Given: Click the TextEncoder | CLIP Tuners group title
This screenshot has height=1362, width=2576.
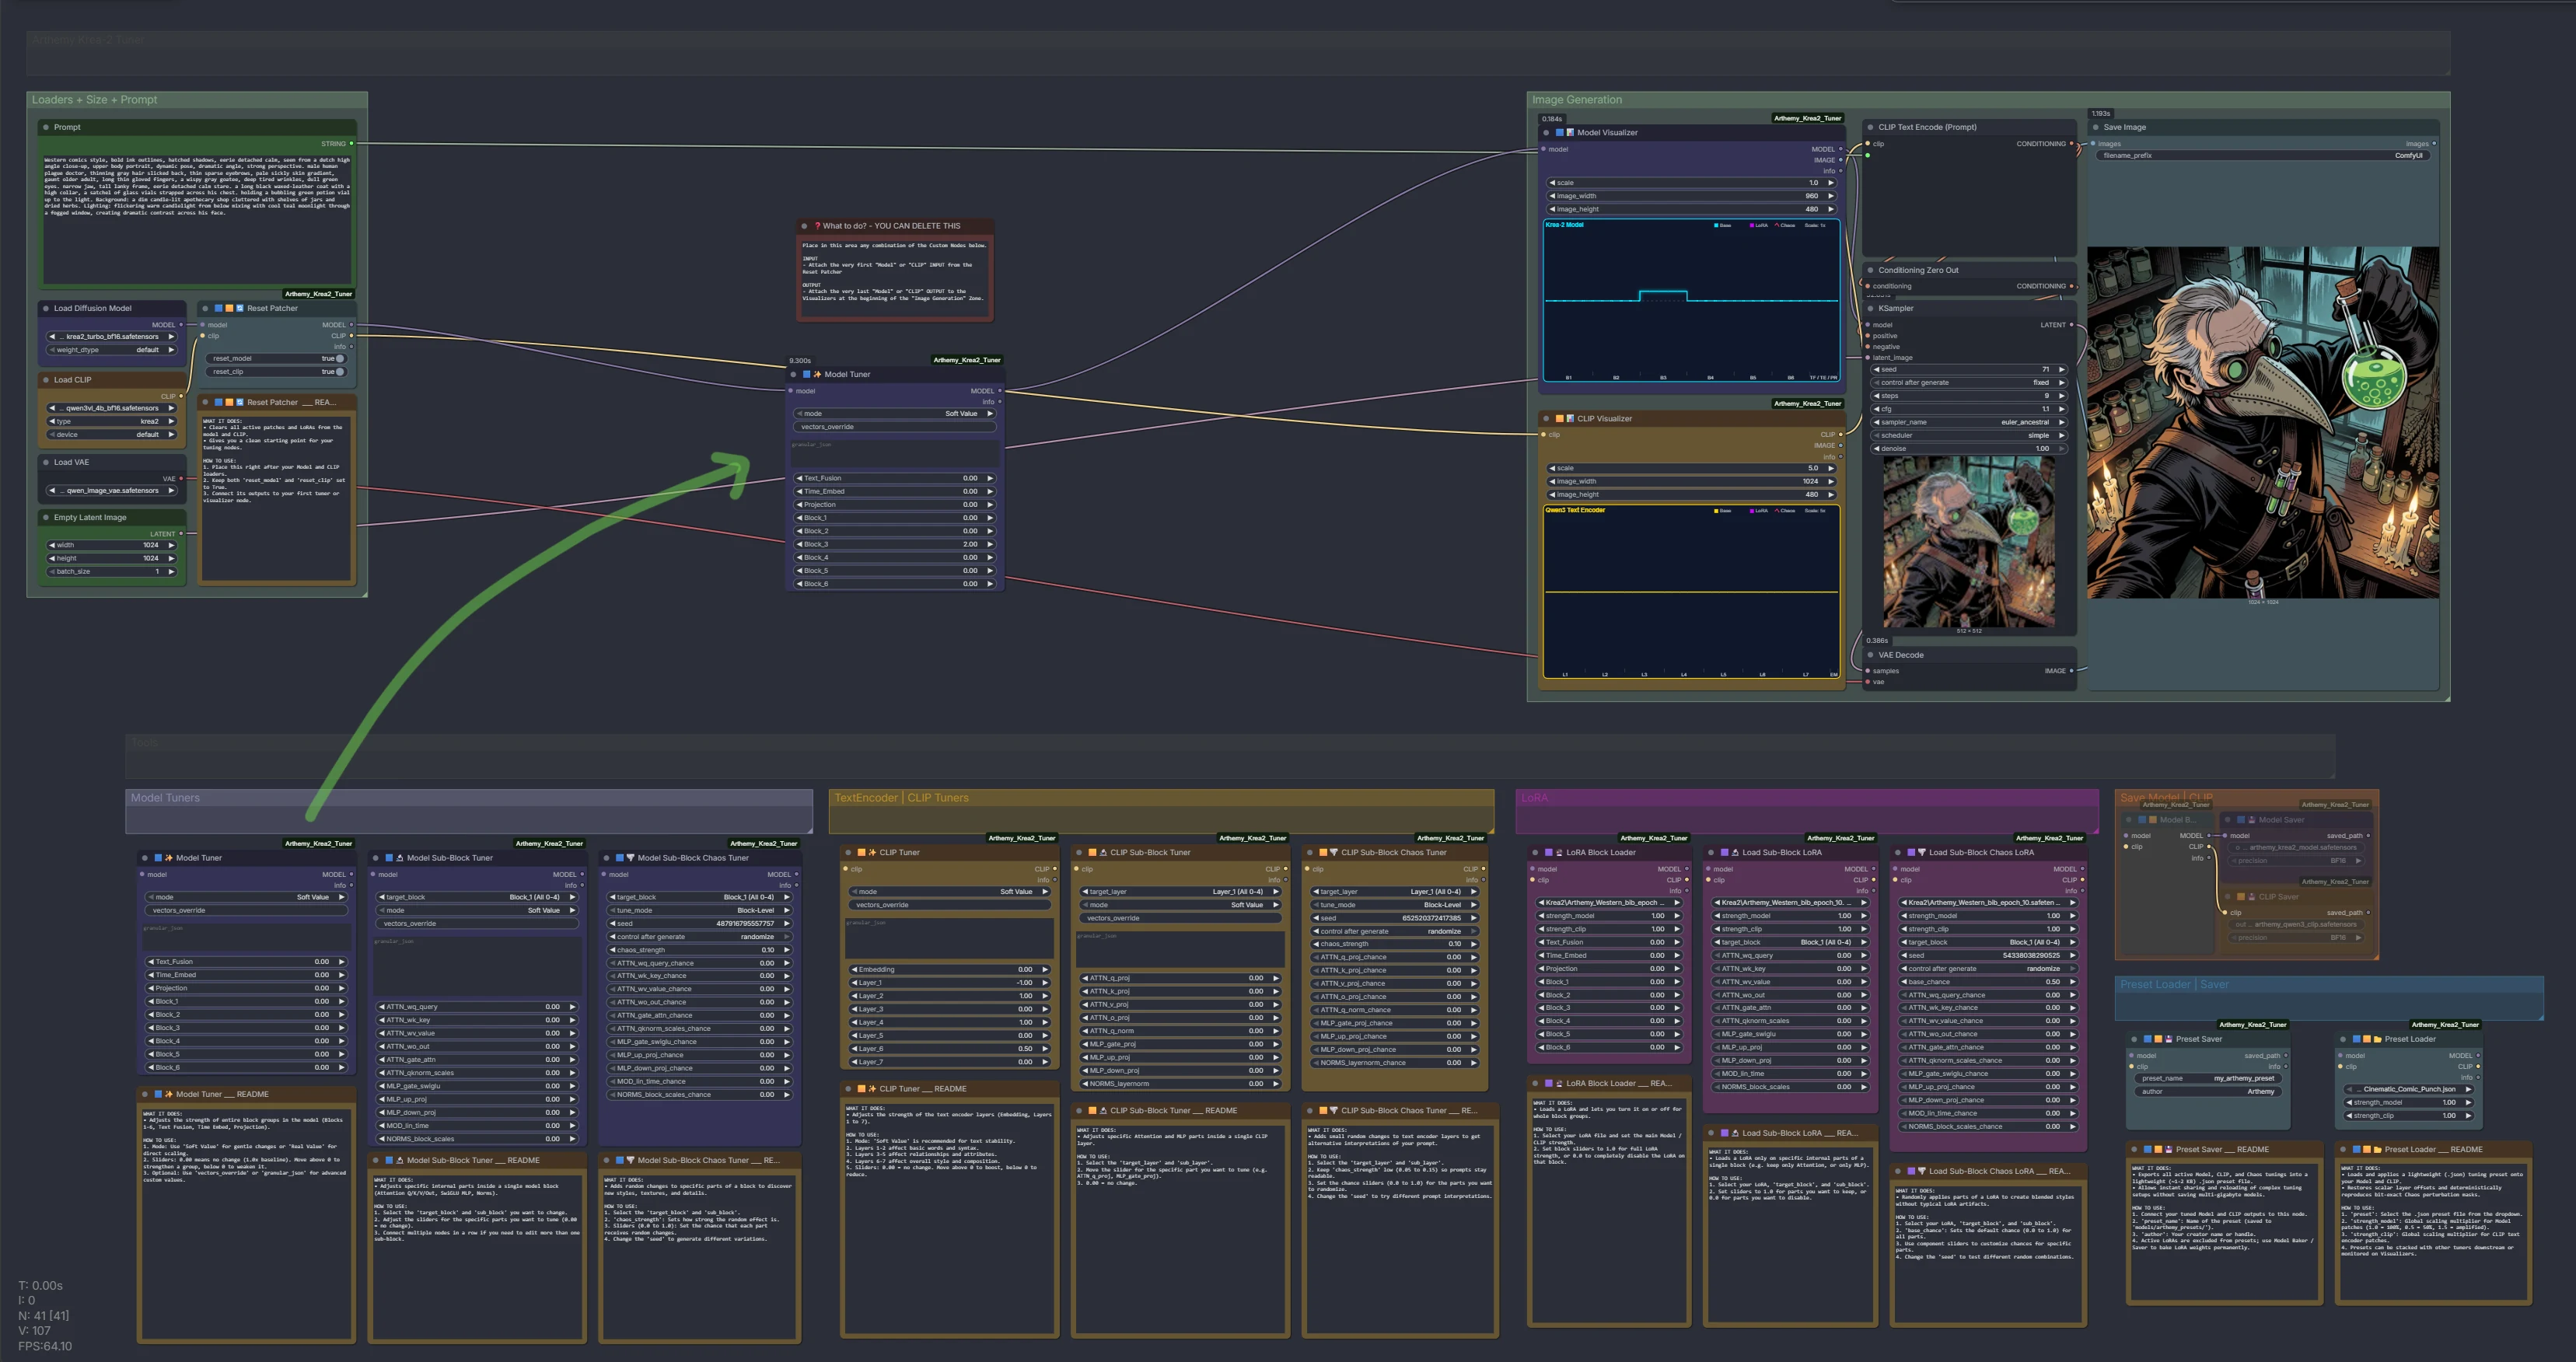Looking at the screenshot, I should pos(901,798).
